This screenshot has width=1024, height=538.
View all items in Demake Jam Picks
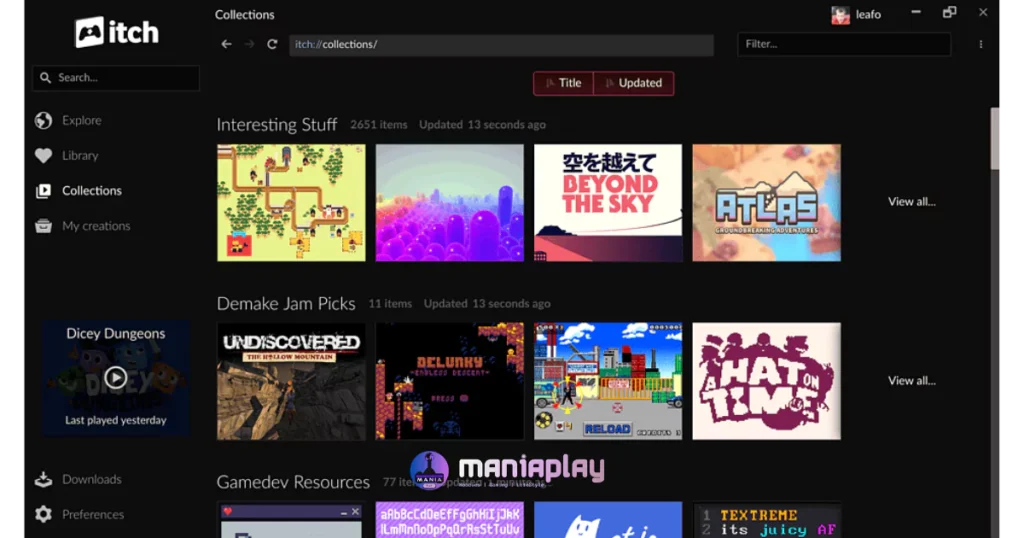(x=912, y=381)
